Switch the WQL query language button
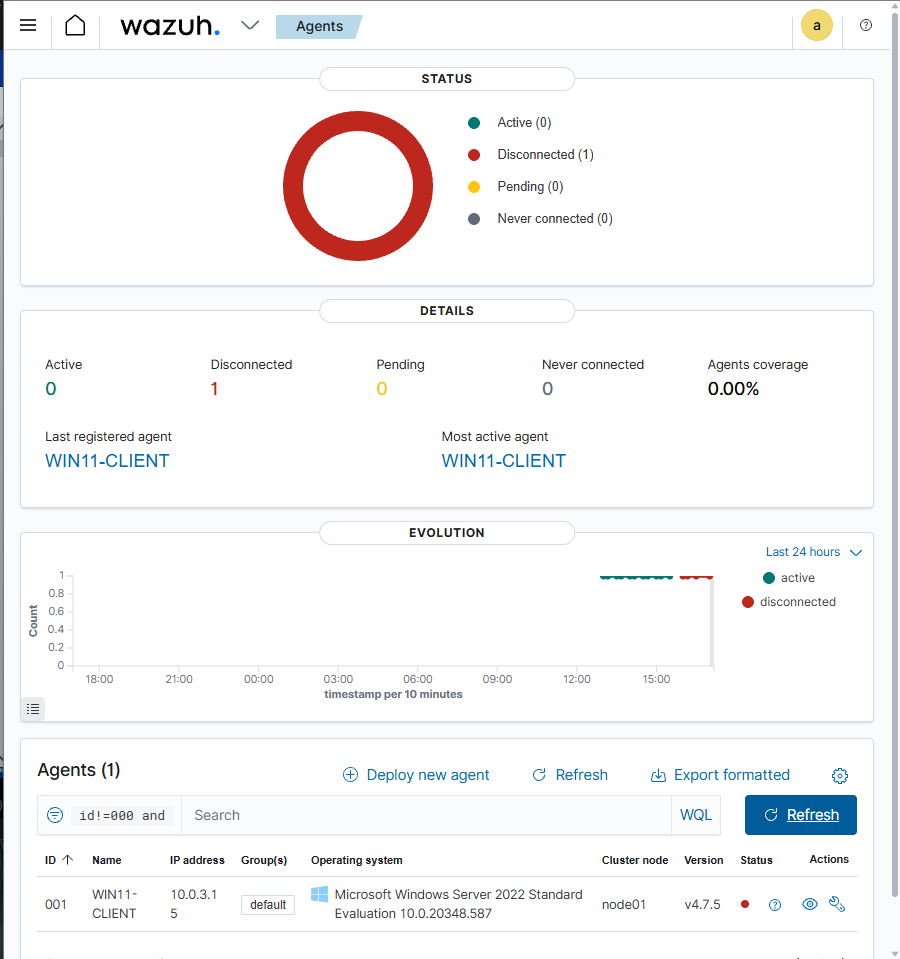This screenshot has height=959, width=900. pyautogui.click(x=696, y=815)
